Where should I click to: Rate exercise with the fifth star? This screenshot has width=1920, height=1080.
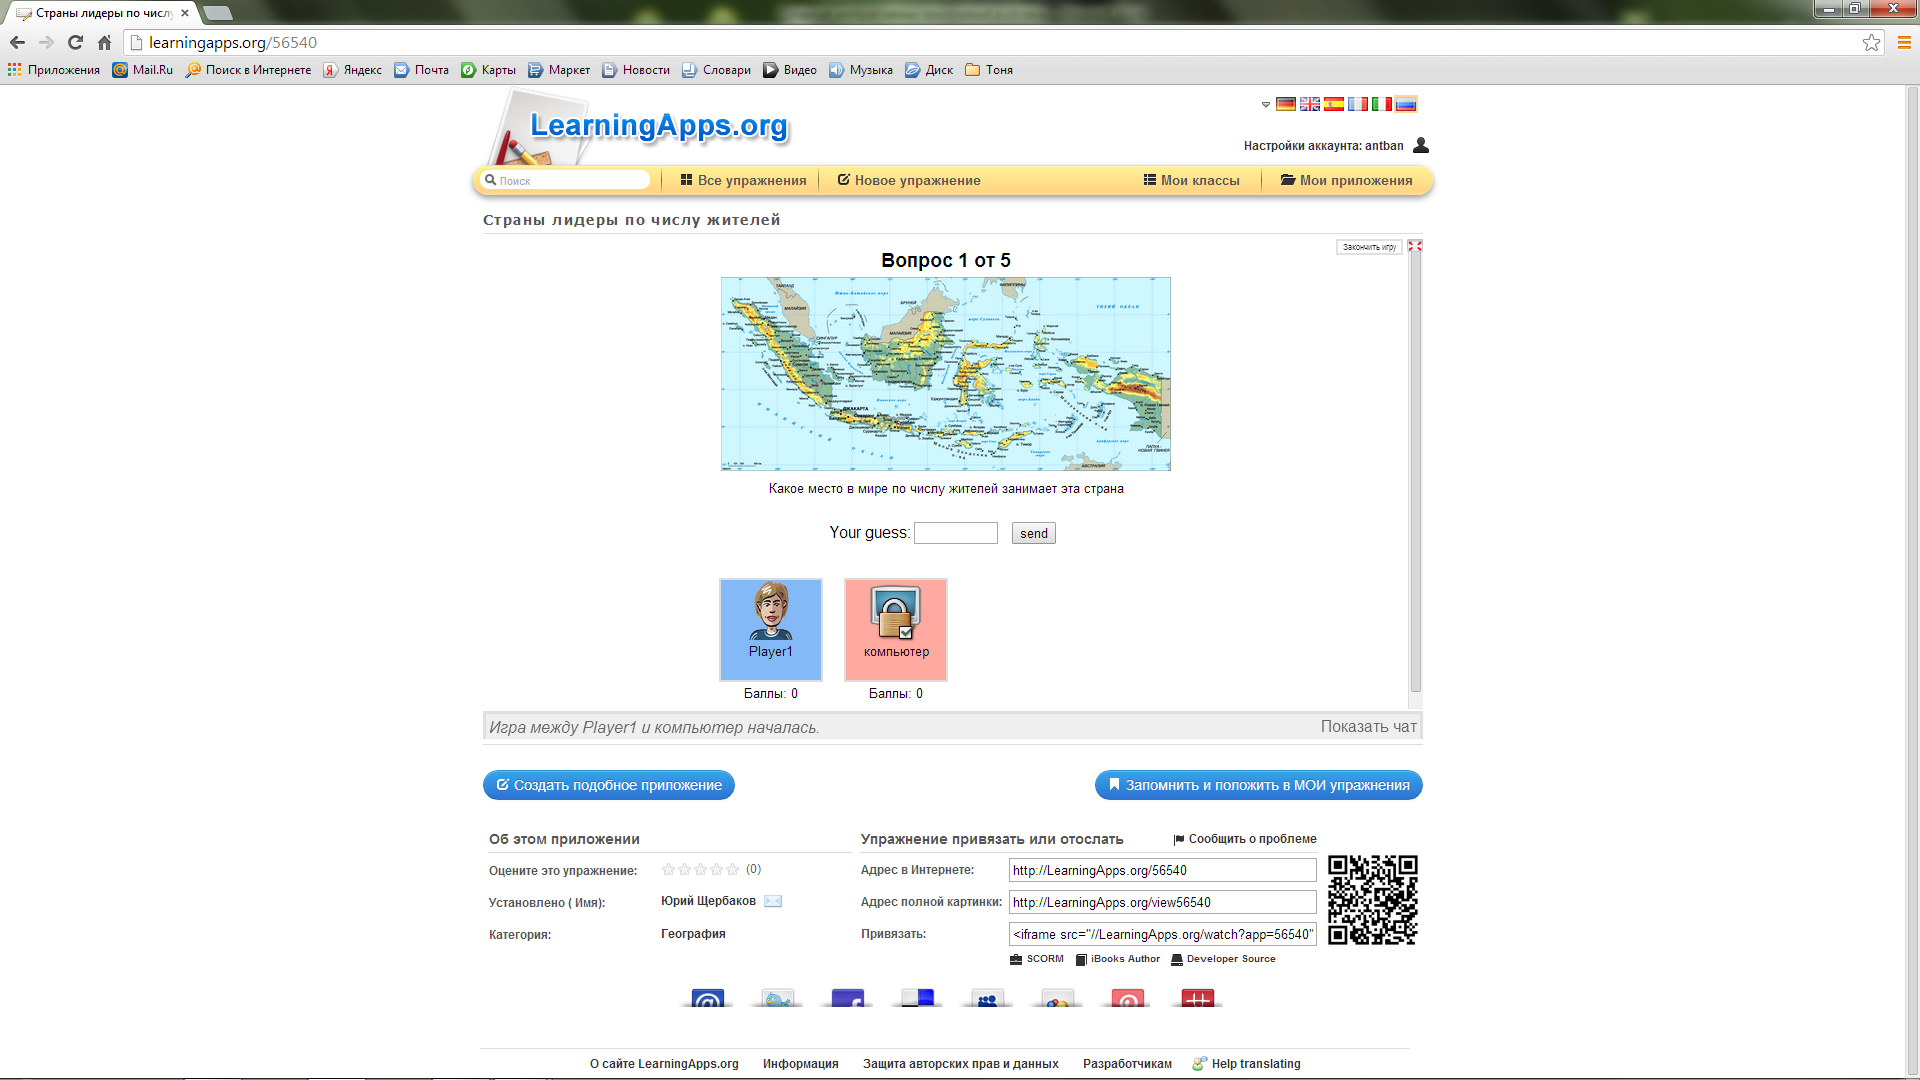pyautogui.click(x=733, y=869)
